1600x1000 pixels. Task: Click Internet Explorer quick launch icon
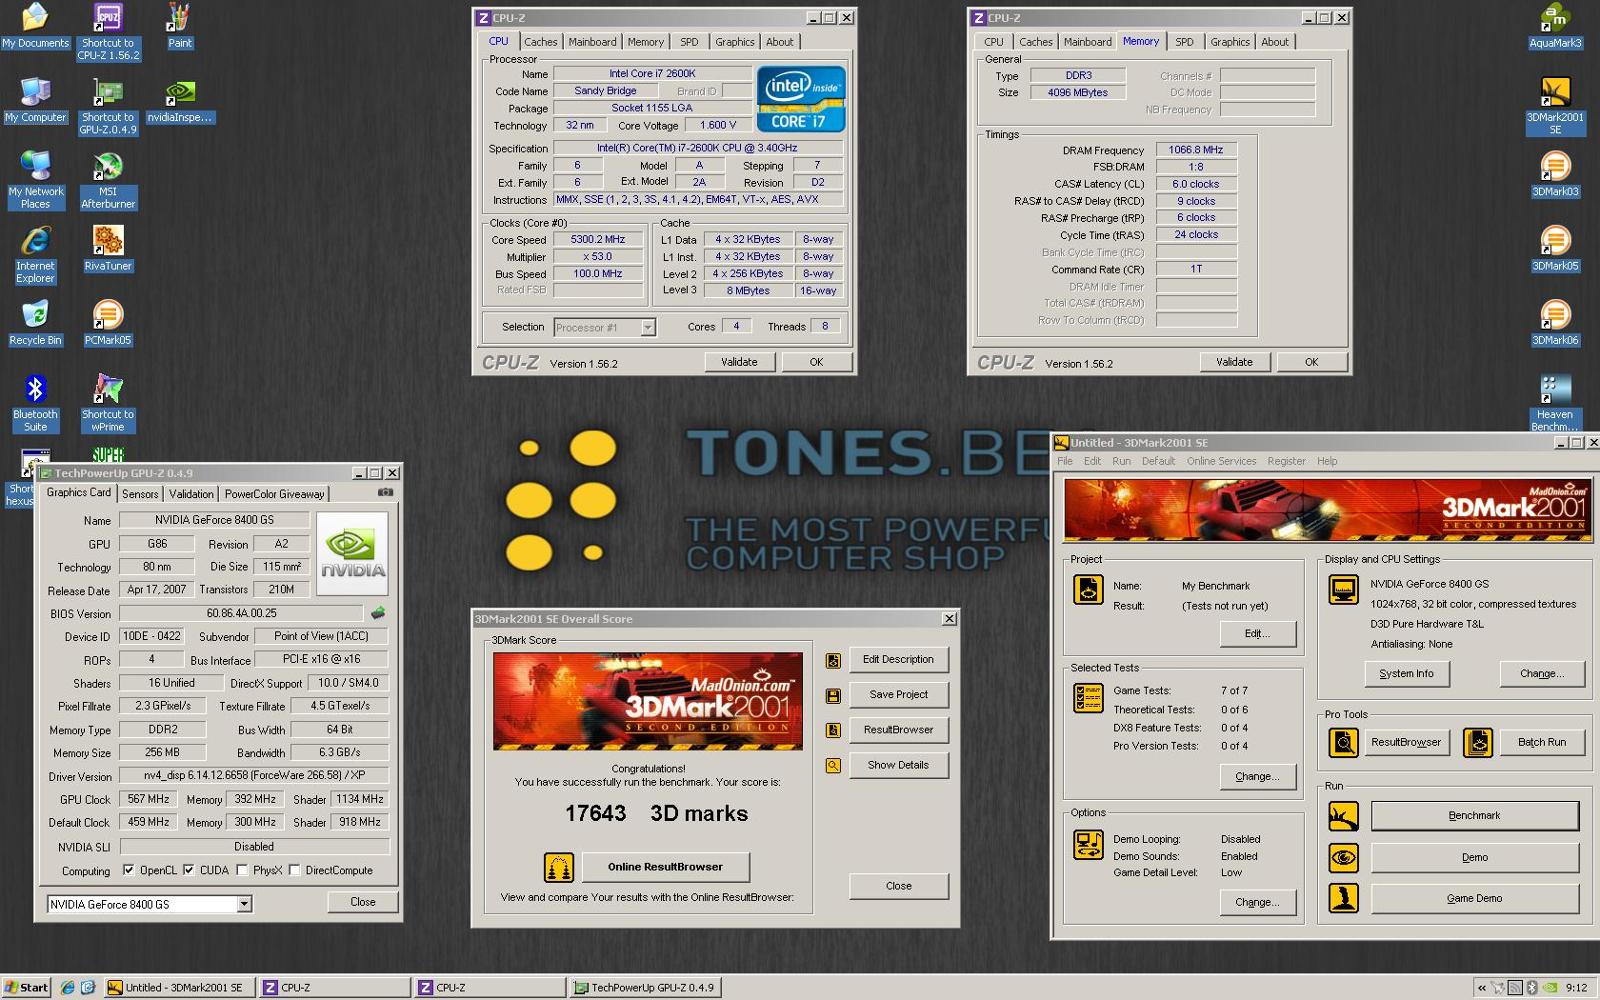[x=67, y=988]
